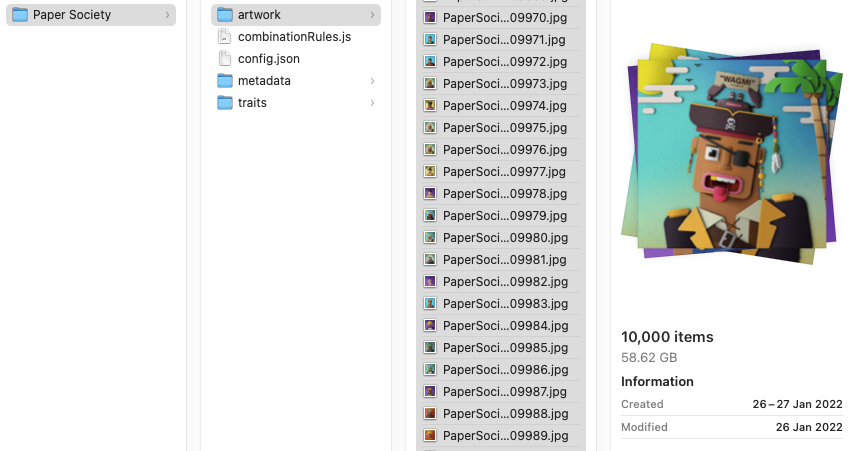
Task: Expand the traits folder chevron
Action: click(x=372, y=103)
